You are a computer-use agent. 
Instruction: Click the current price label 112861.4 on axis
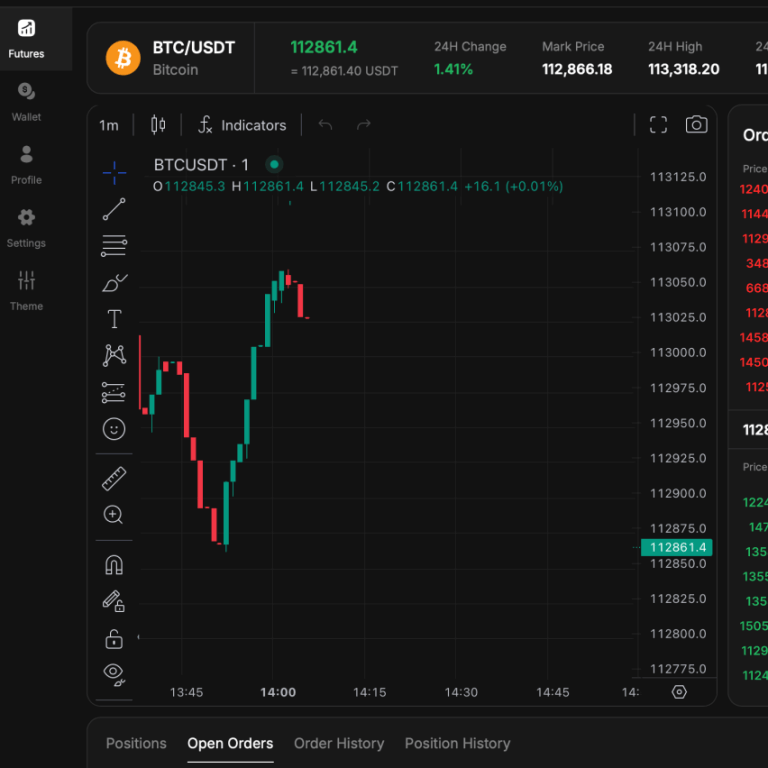[x=677, y=547]
